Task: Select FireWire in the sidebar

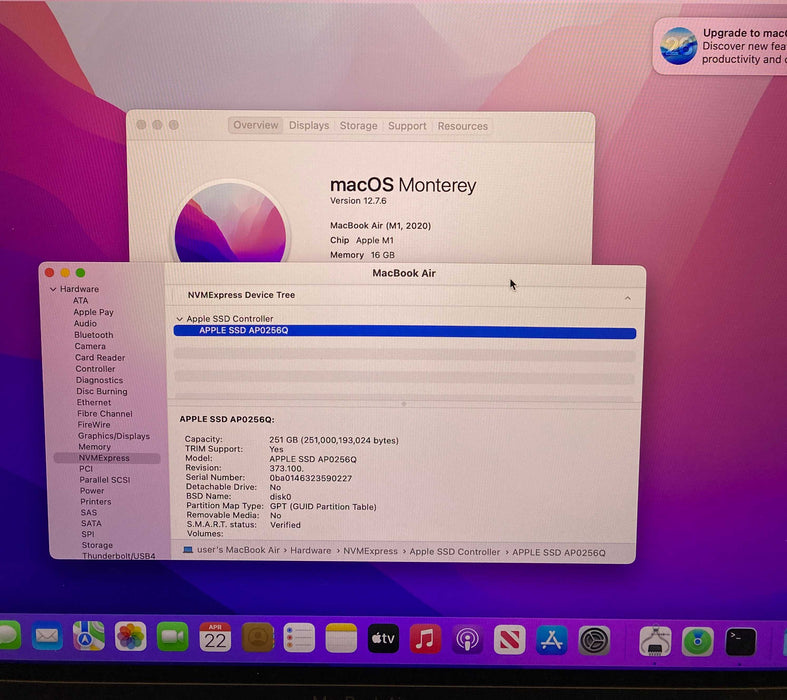Action: (94, 425)
